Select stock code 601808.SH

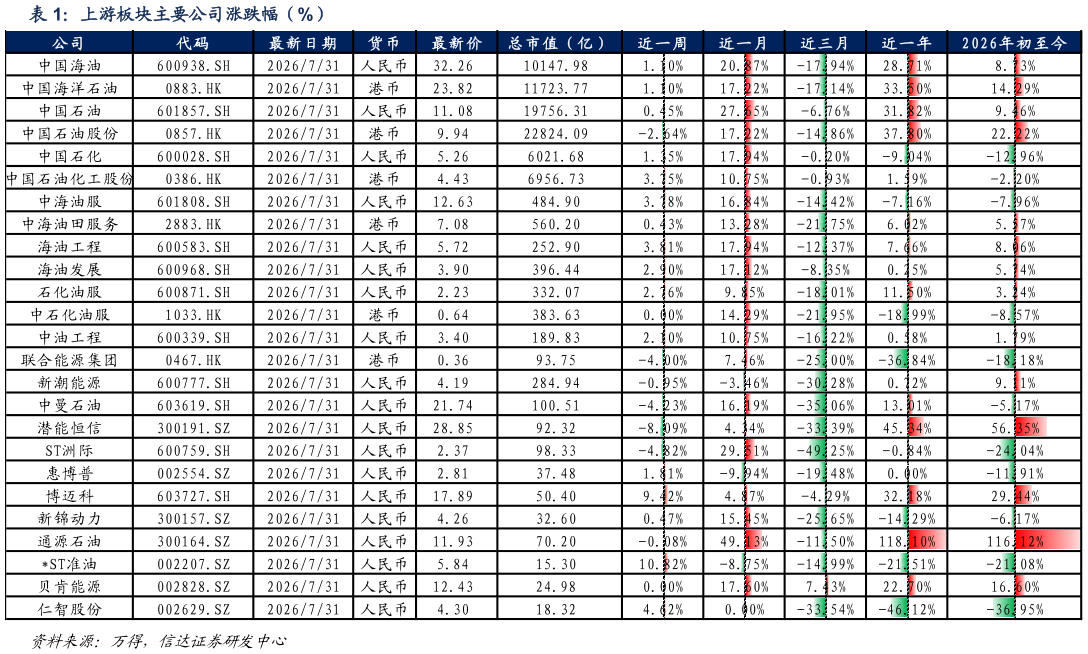[193, 202]
